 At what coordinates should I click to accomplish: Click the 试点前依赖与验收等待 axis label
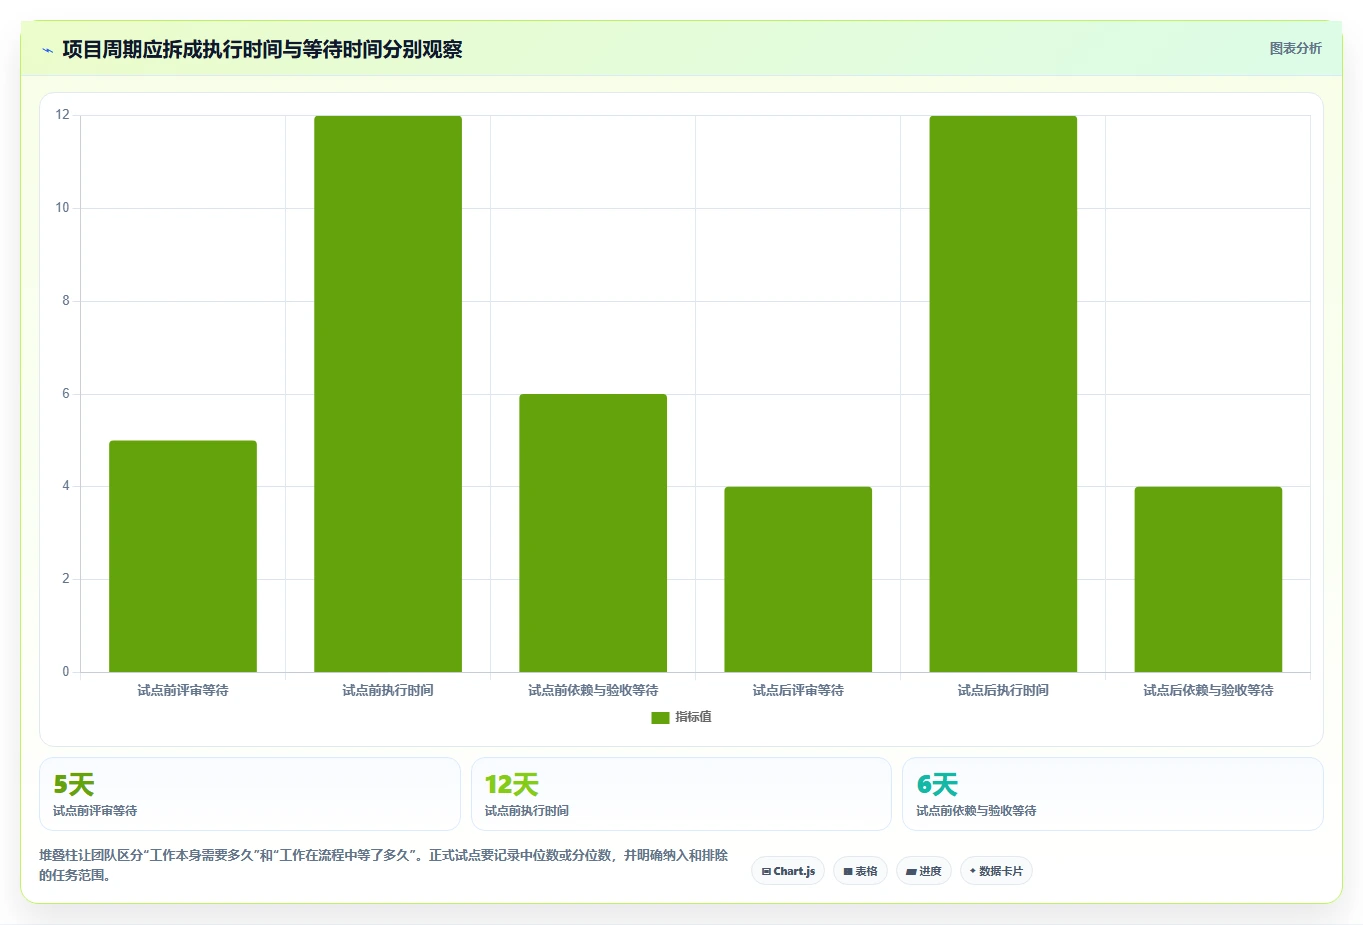[593, 690]
